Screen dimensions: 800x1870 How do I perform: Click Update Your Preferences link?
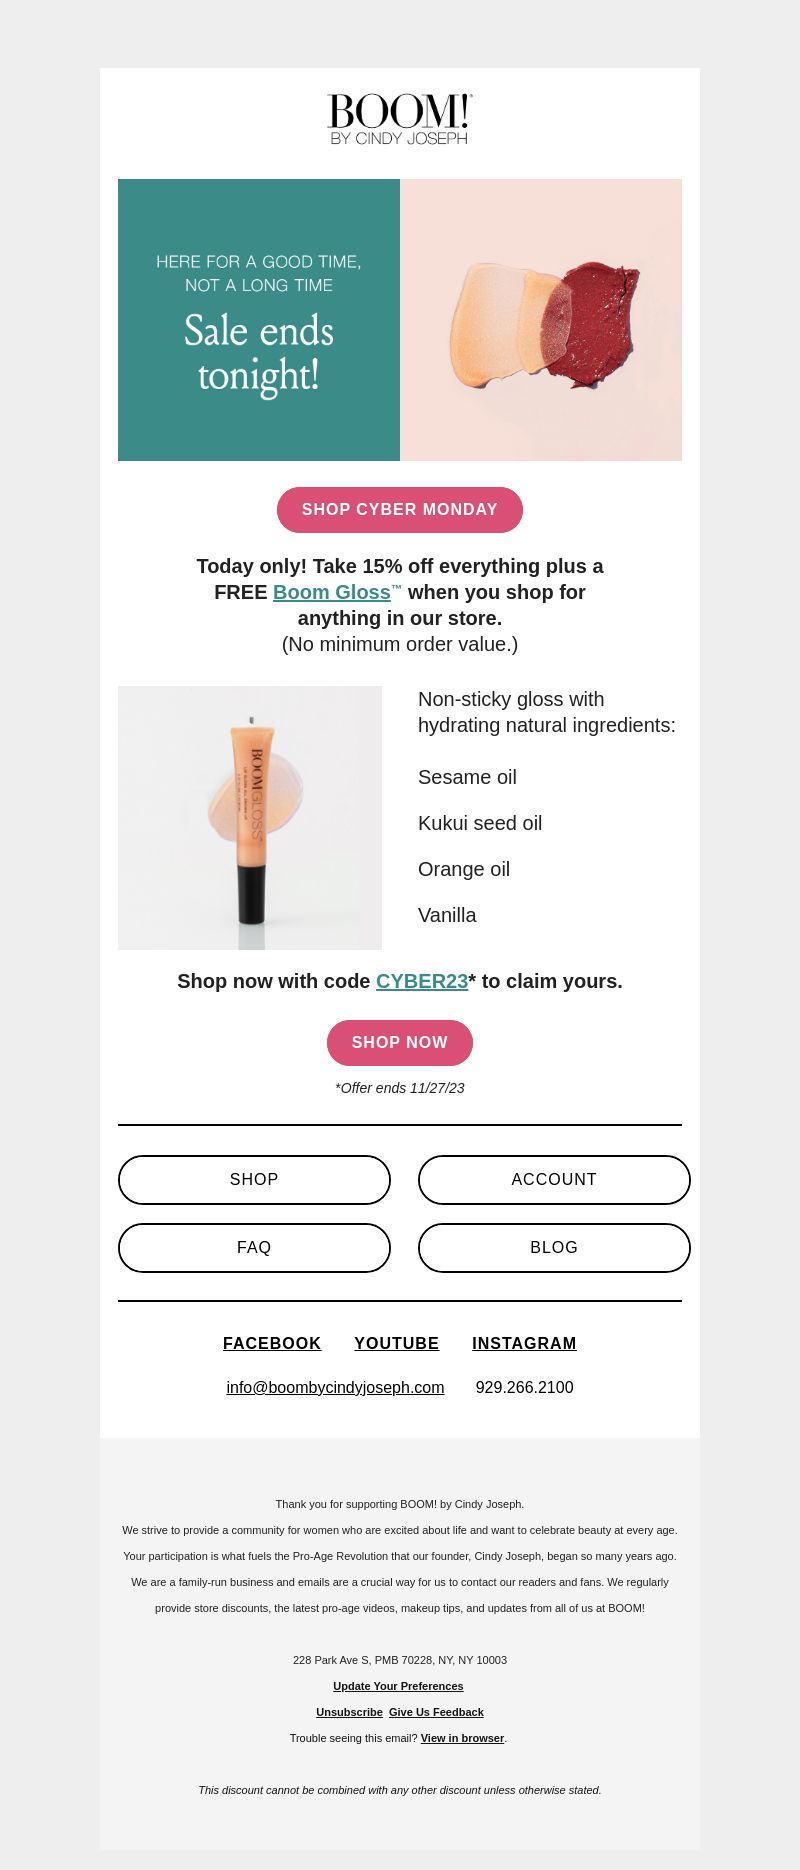(x=398, y=1686)
